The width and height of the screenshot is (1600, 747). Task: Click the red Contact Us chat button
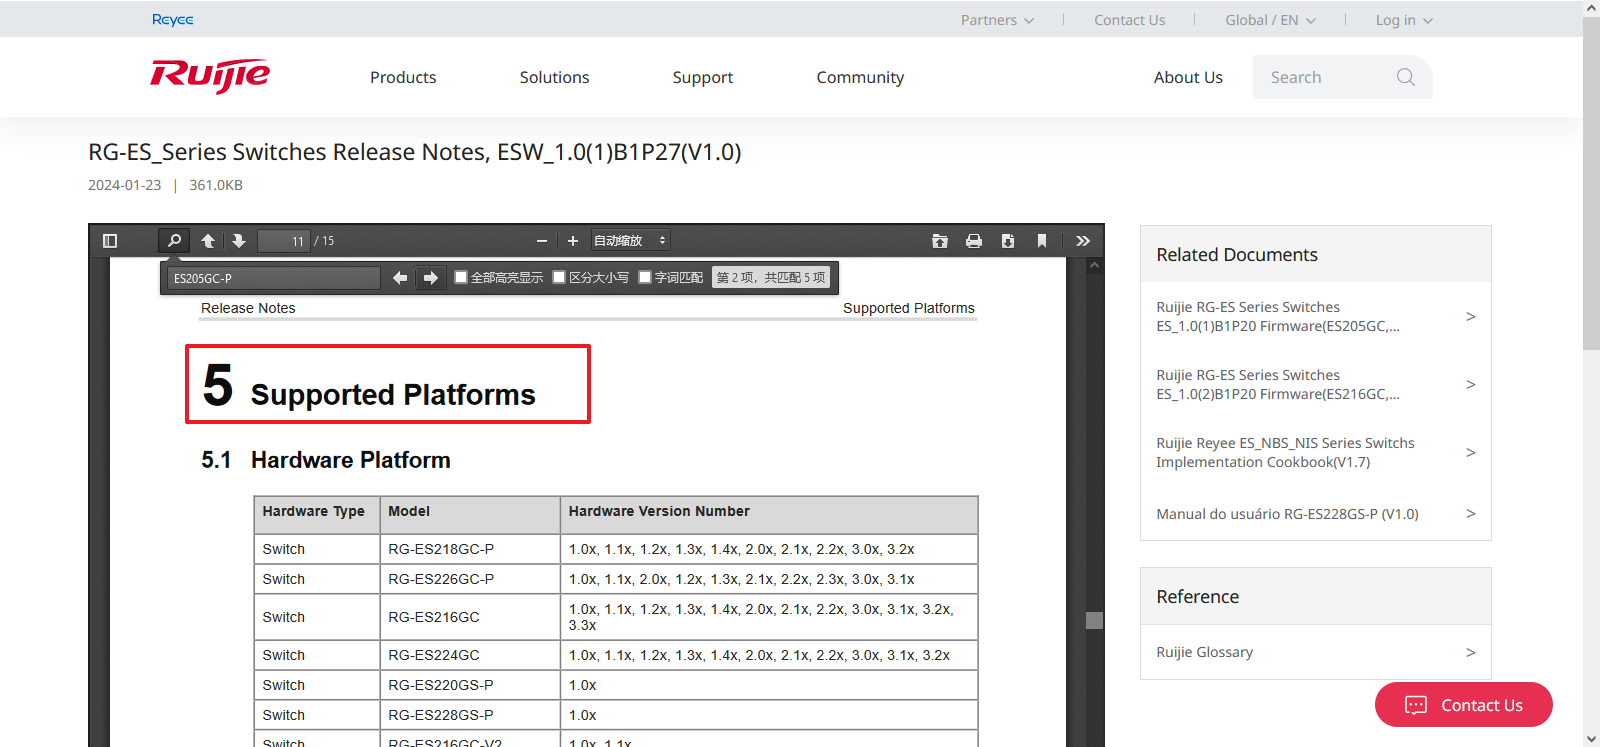pyautogui.click(x=1463, y=705)
